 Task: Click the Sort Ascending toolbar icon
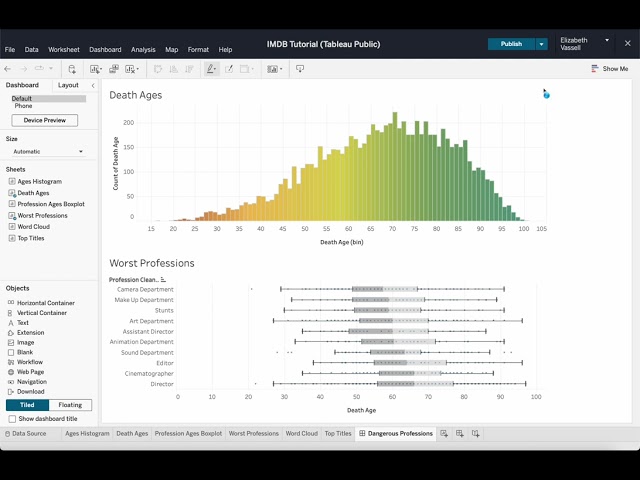click(x=173, y=69)
